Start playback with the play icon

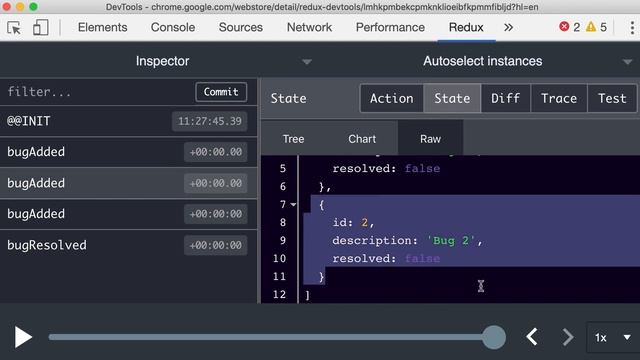(x=23, y=337)
